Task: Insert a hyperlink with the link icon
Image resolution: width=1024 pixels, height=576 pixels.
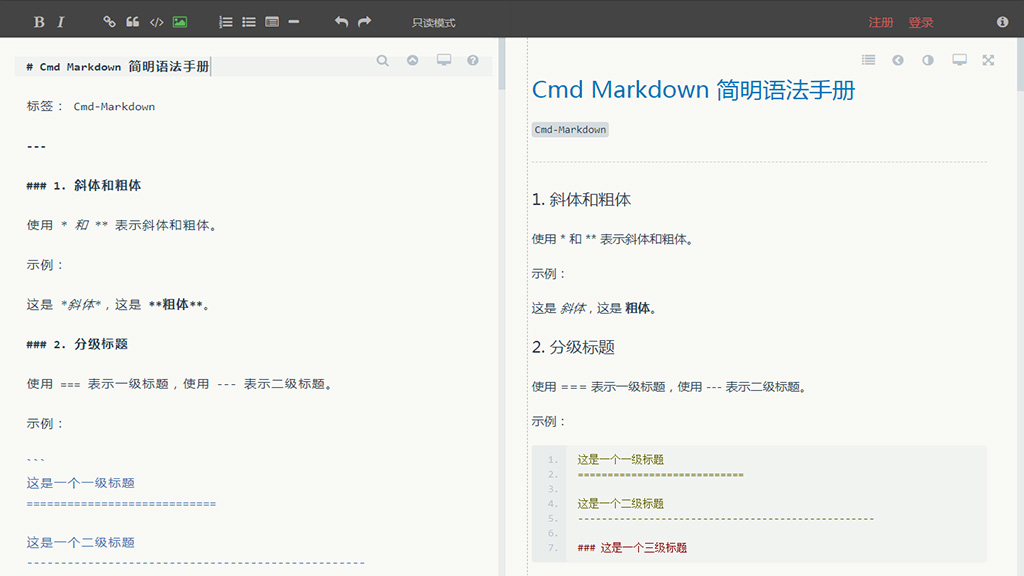Action: click(109, 22)
